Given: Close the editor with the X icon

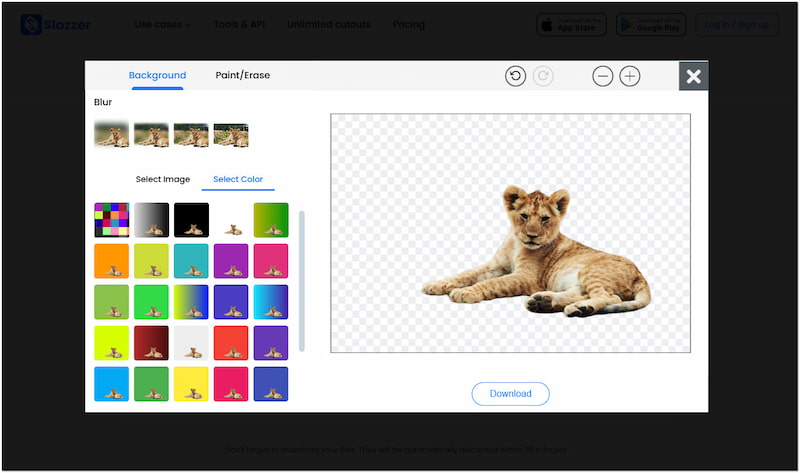Looking at the screenshot, I should [693, 76].
